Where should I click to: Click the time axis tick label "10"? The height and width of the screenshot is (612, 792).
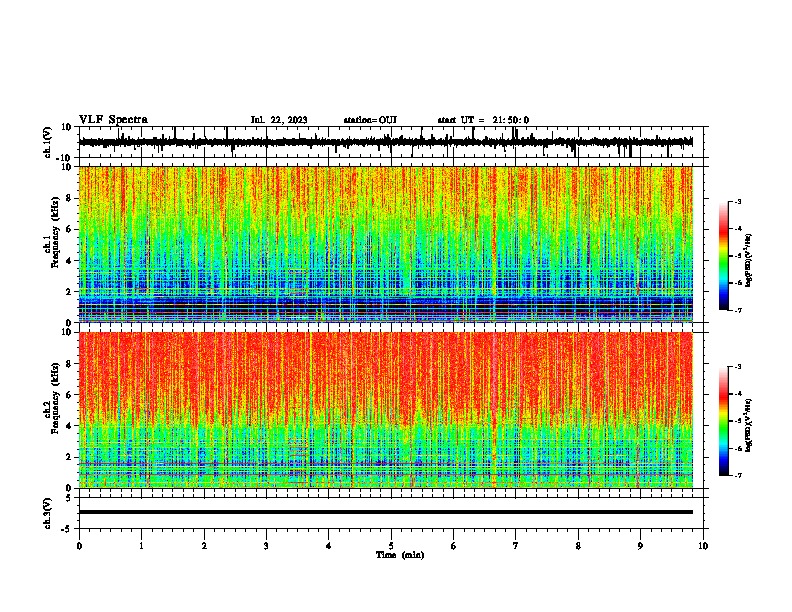click(703, 546)
